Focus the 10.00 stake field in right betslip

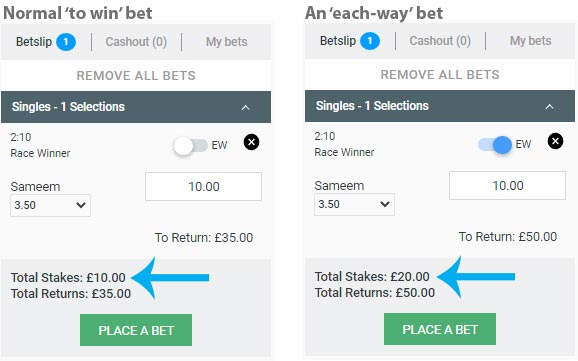(507, 185)
